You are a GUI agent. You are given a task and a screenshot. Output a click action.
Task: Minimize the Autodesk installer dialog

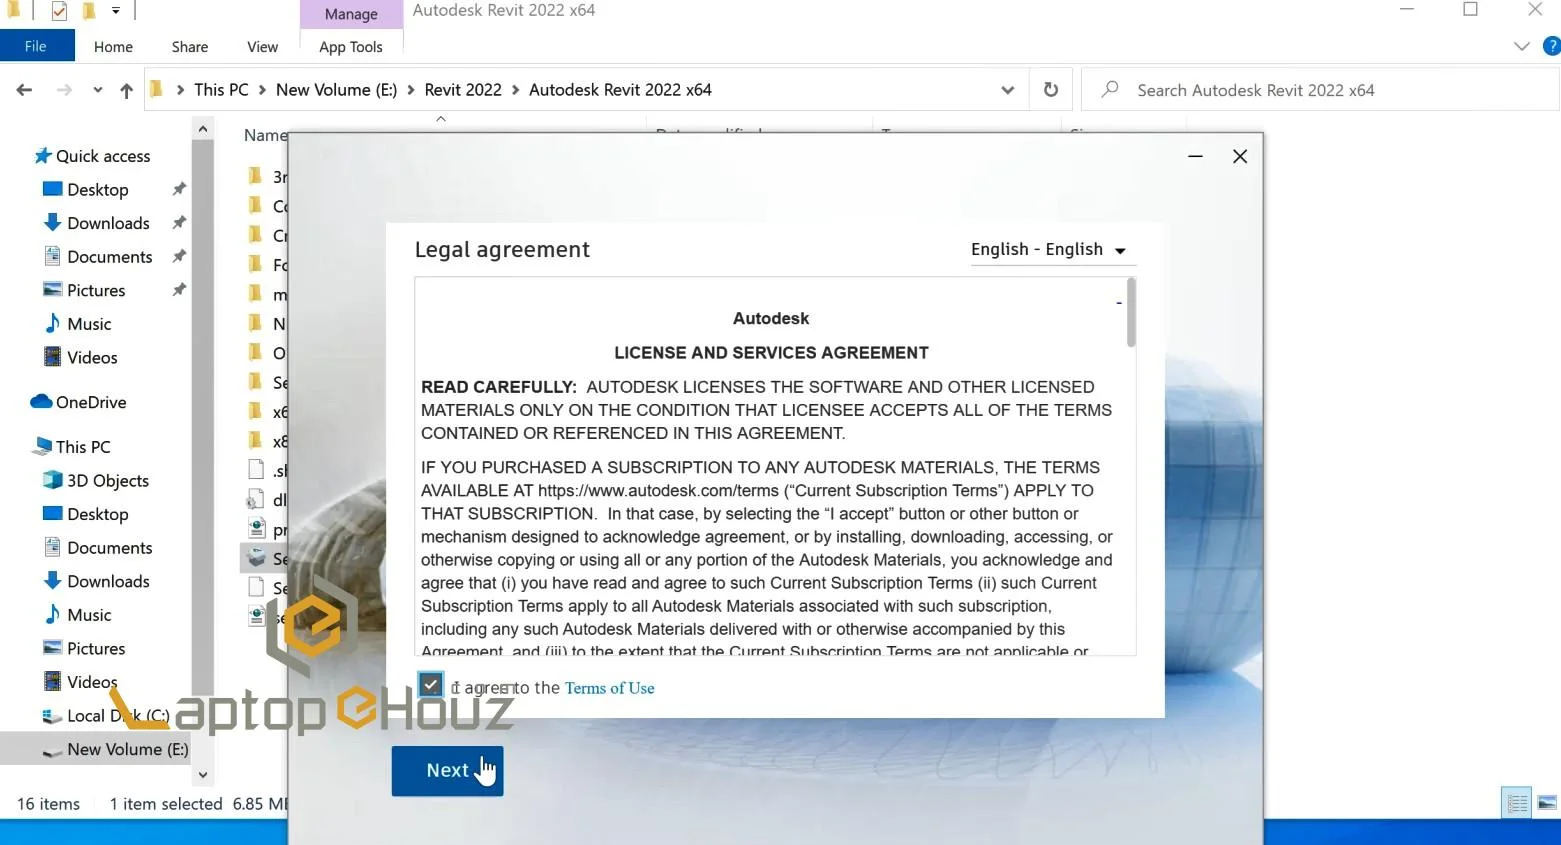pos(1195,156)
